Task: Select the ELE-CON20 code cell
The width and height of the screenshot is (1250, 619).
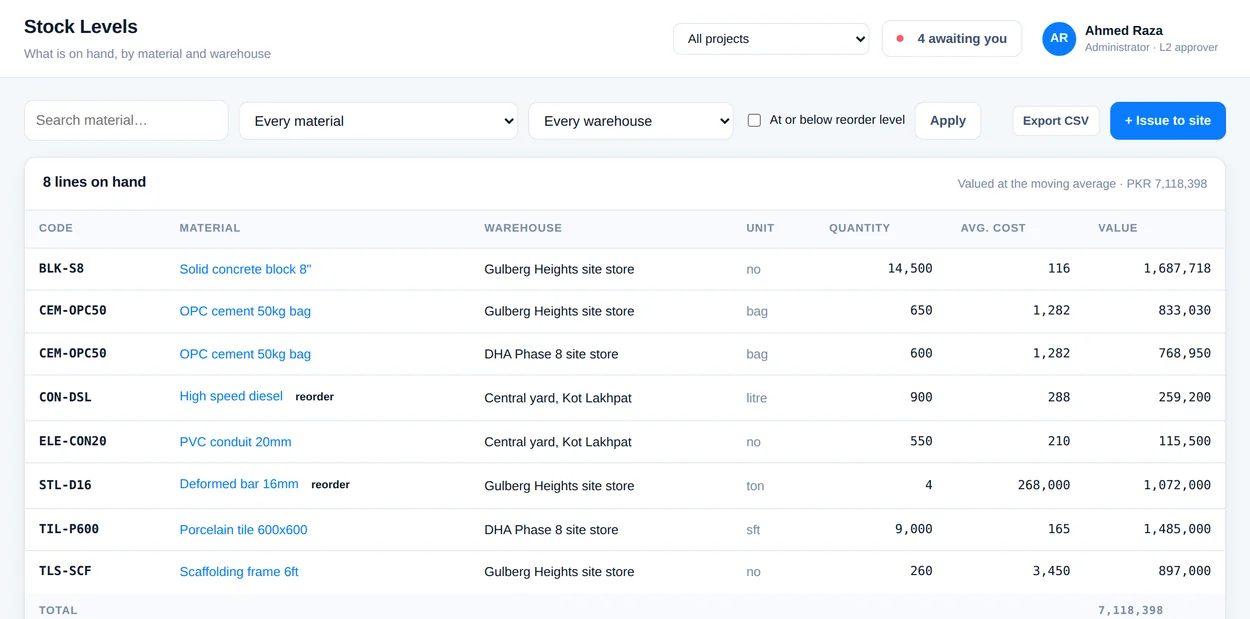Action: 73,441
